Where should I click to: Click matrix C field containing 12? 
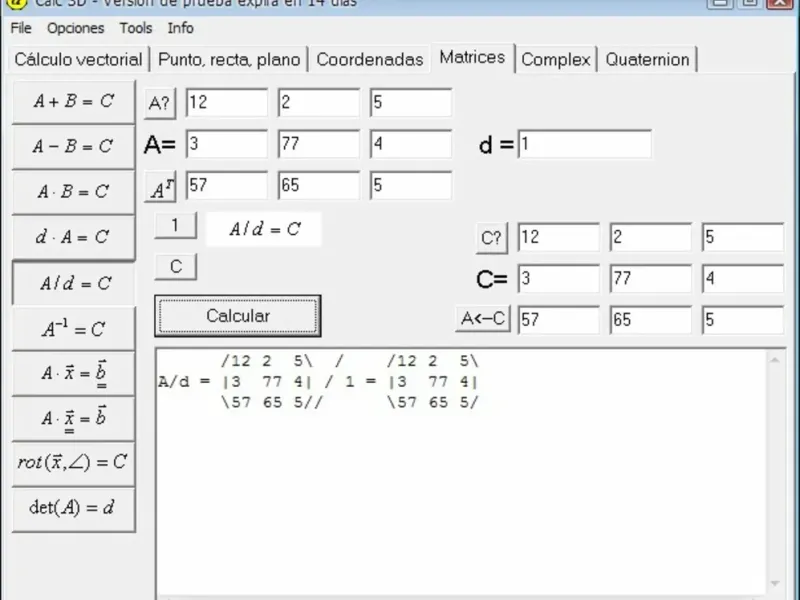coord(559,237)
